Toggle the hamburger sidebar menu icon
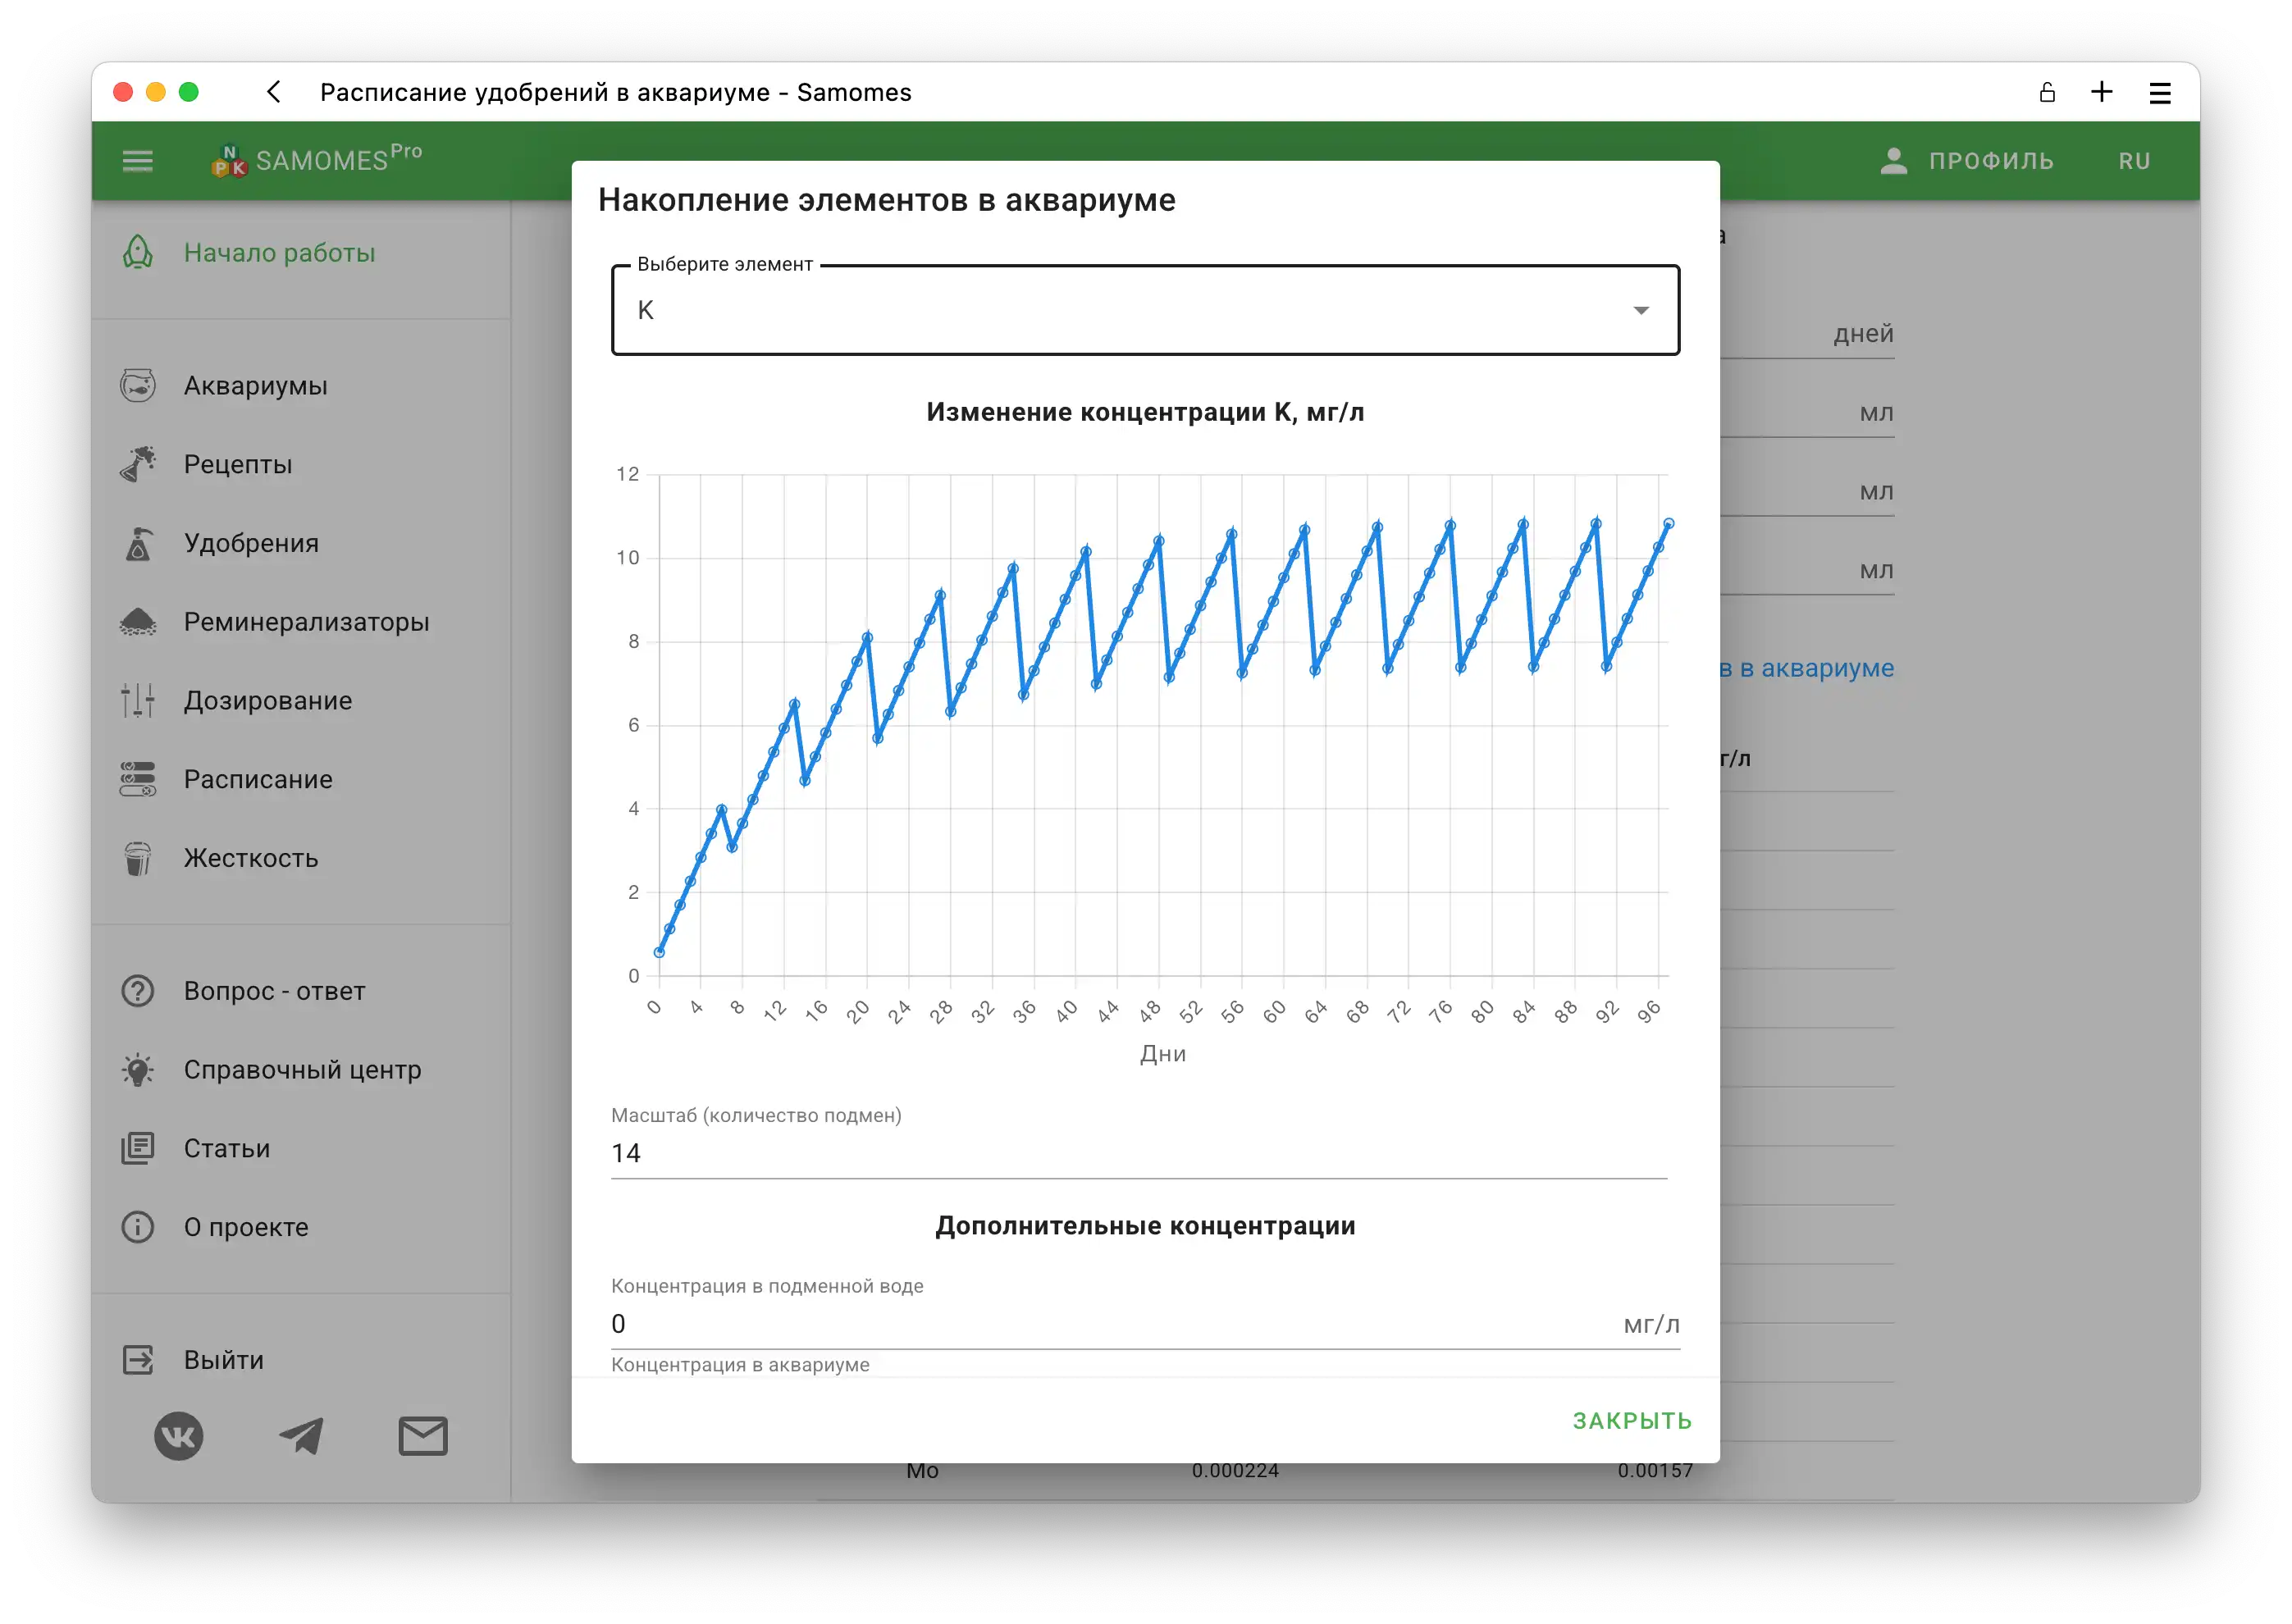 point(138,161)
